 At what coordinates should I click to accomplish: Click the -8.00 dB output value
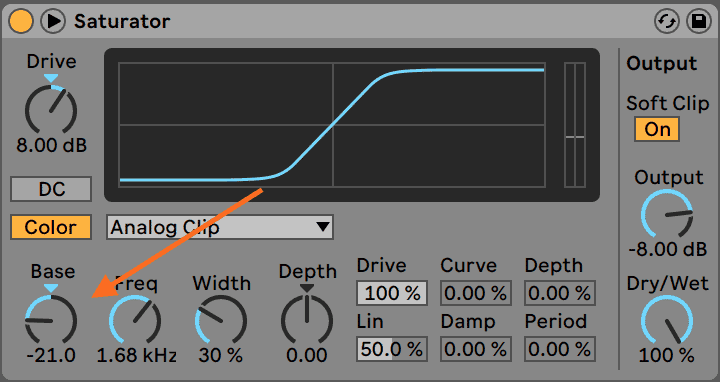[667, 249]
